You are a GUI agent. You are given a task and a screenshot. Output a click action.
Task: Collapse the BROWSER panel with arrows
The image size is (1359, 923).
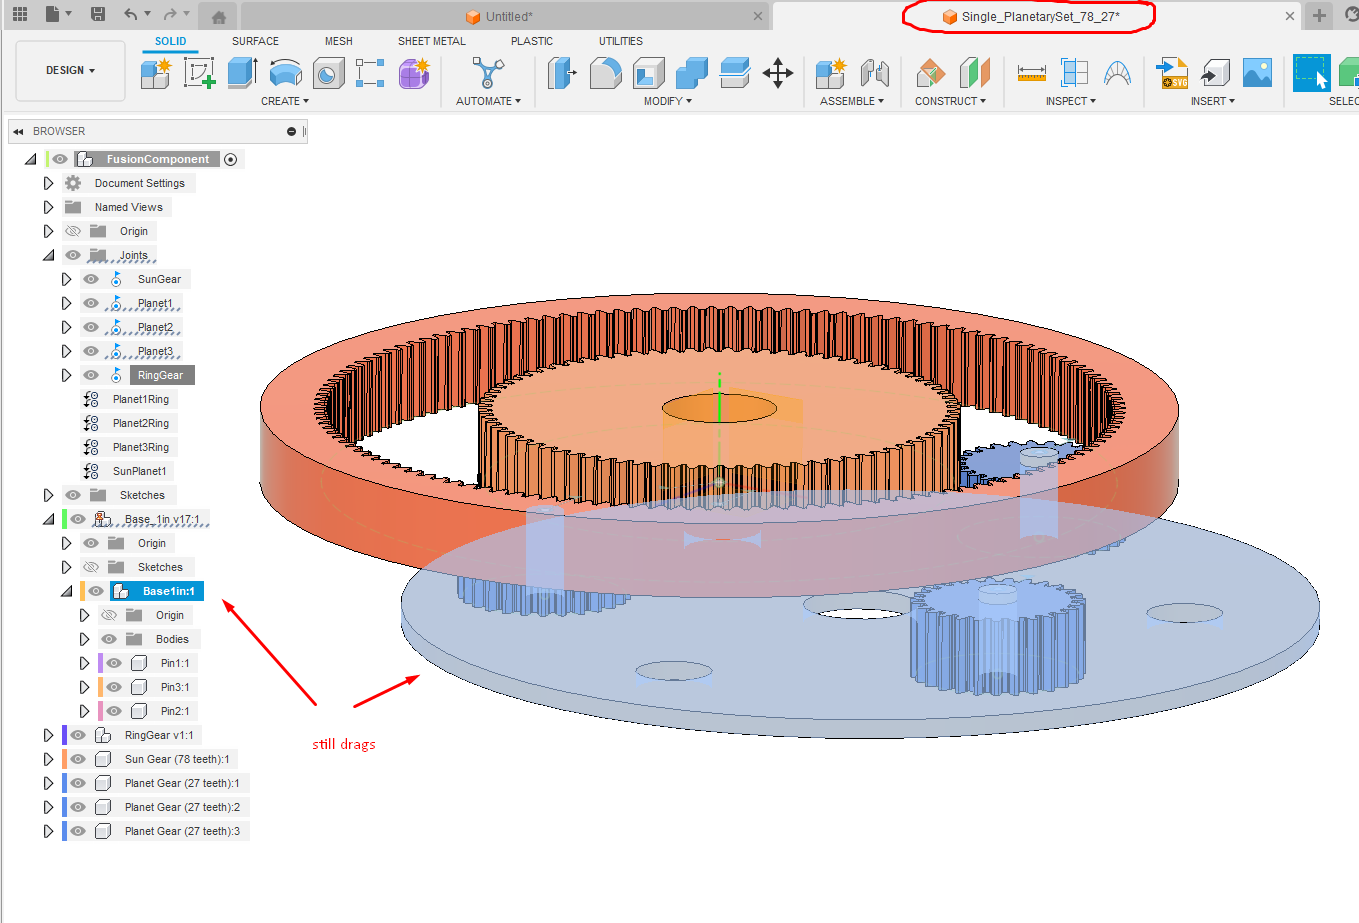[x=18, y=131]
